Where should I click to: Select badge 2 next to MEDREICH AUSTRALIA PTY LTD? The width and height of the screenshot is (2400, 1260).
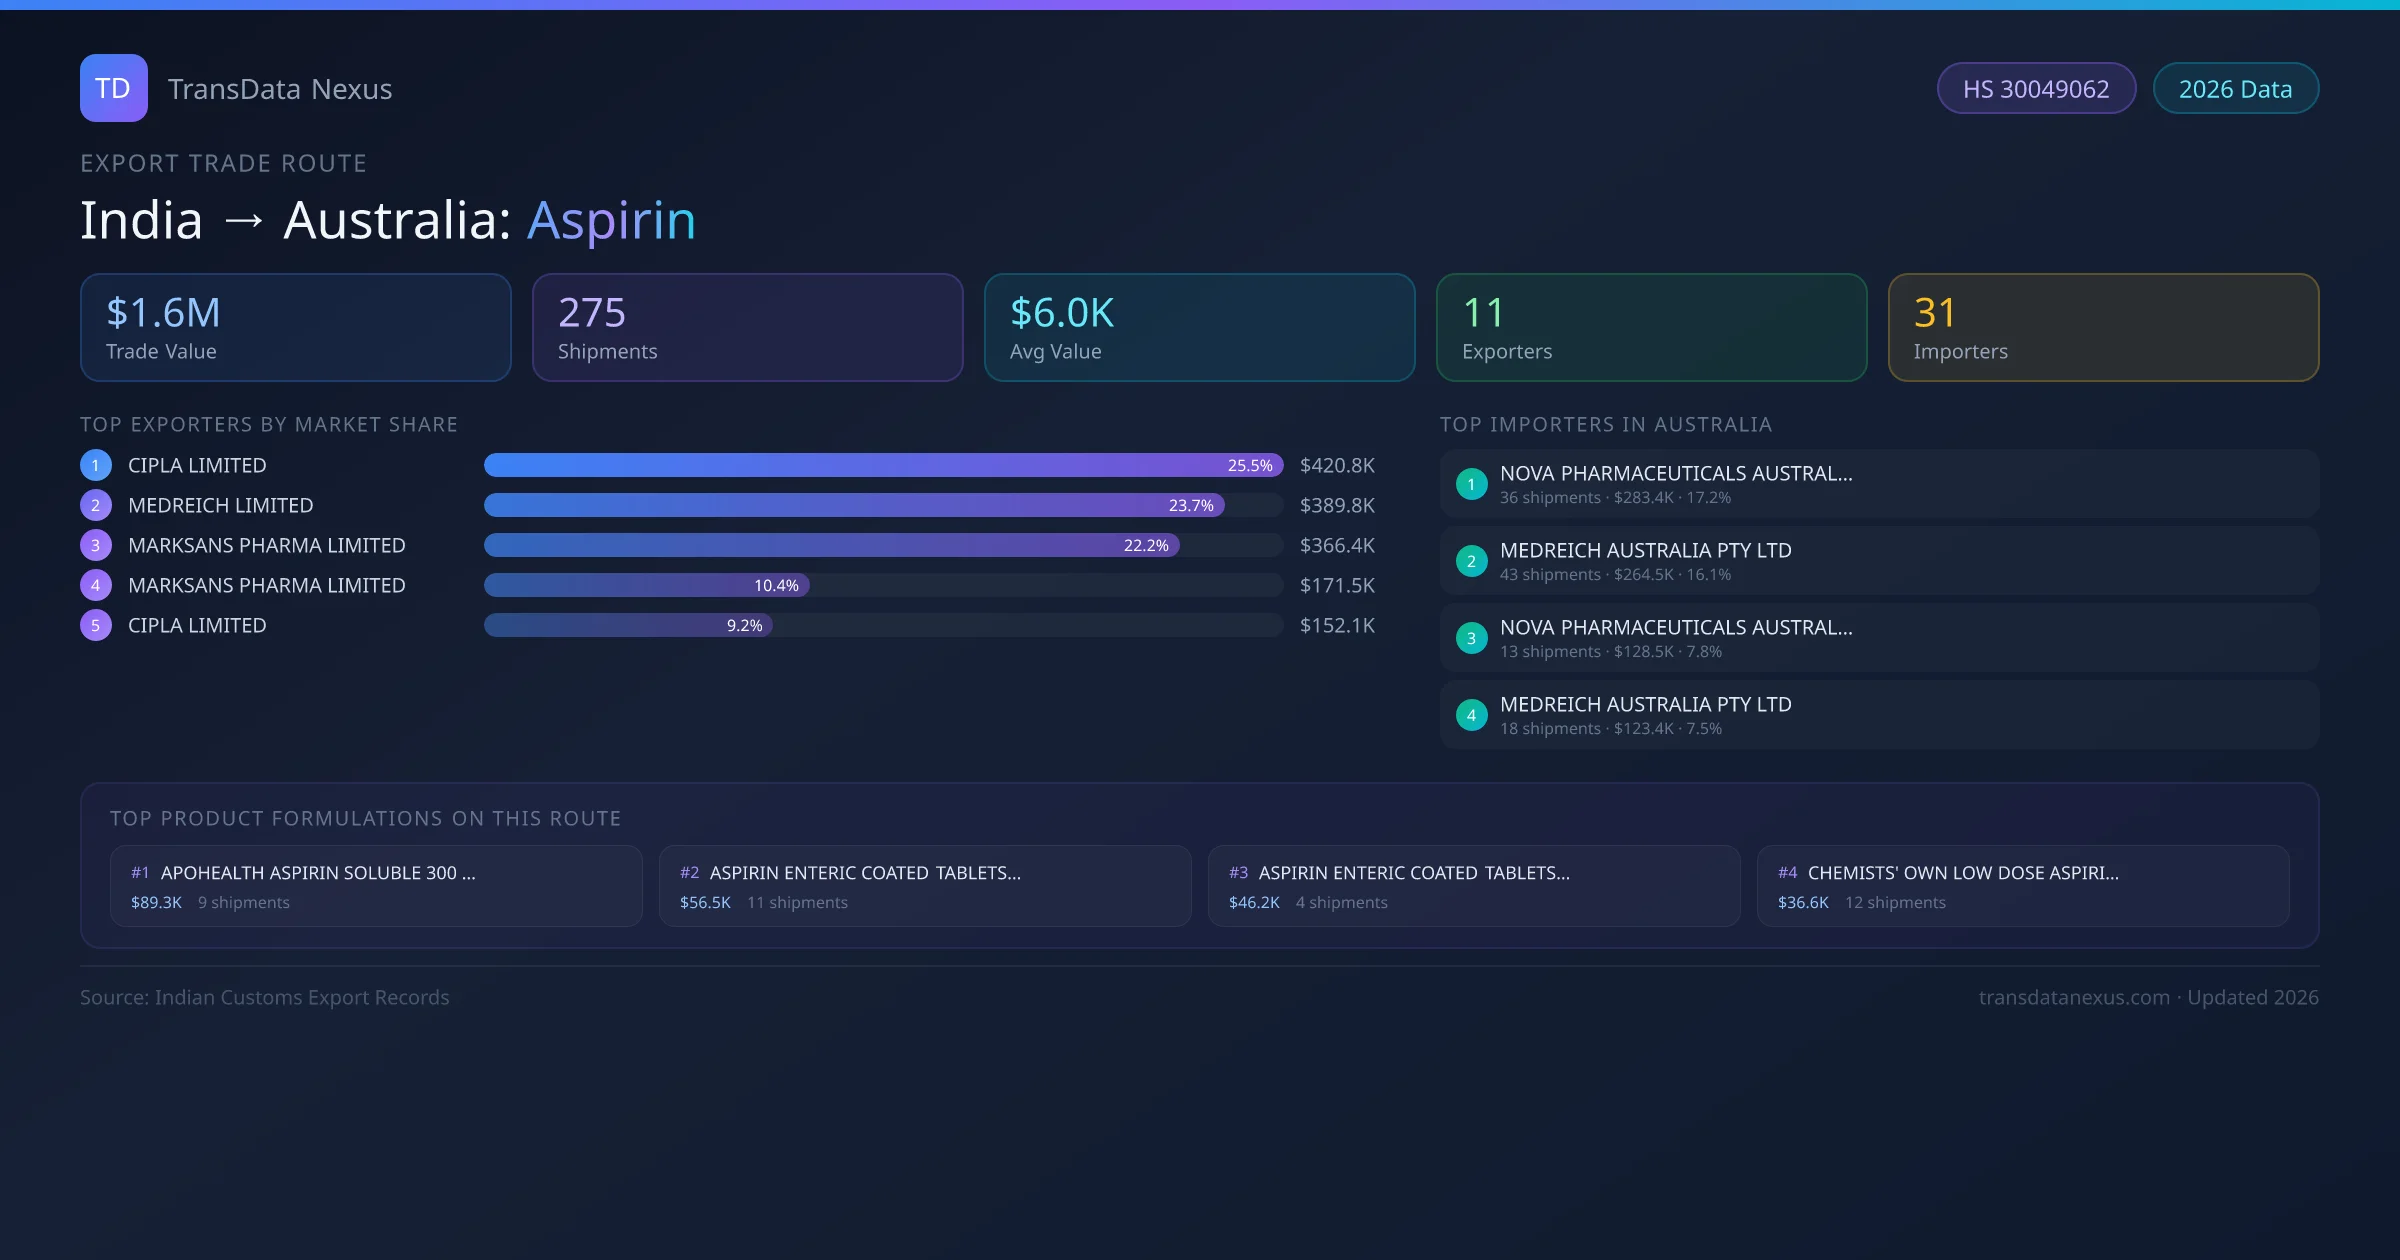[x=1471, y=561]
